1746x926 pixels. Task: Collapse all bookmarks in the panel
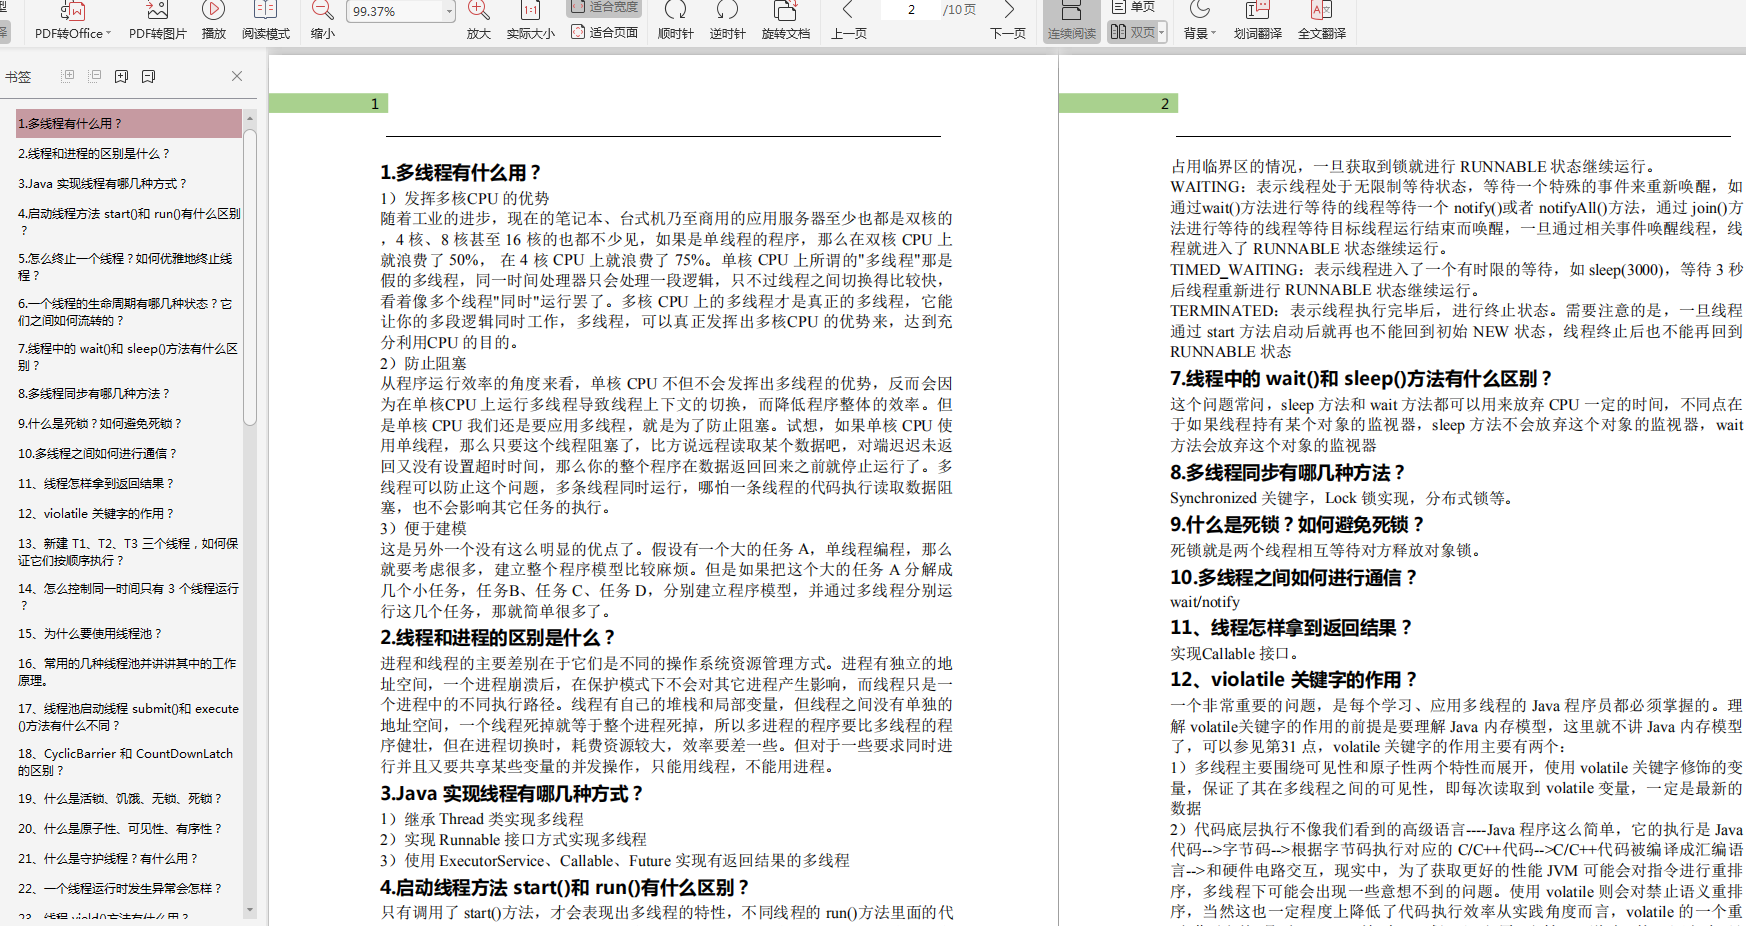point(95,76)
